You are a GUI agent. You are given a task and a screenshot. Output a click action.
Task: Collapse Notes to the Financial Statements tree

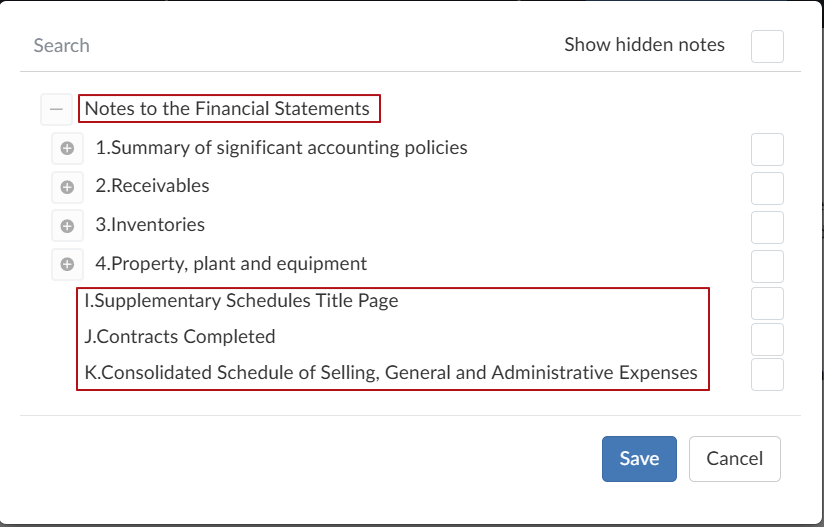tap(56, 109)
